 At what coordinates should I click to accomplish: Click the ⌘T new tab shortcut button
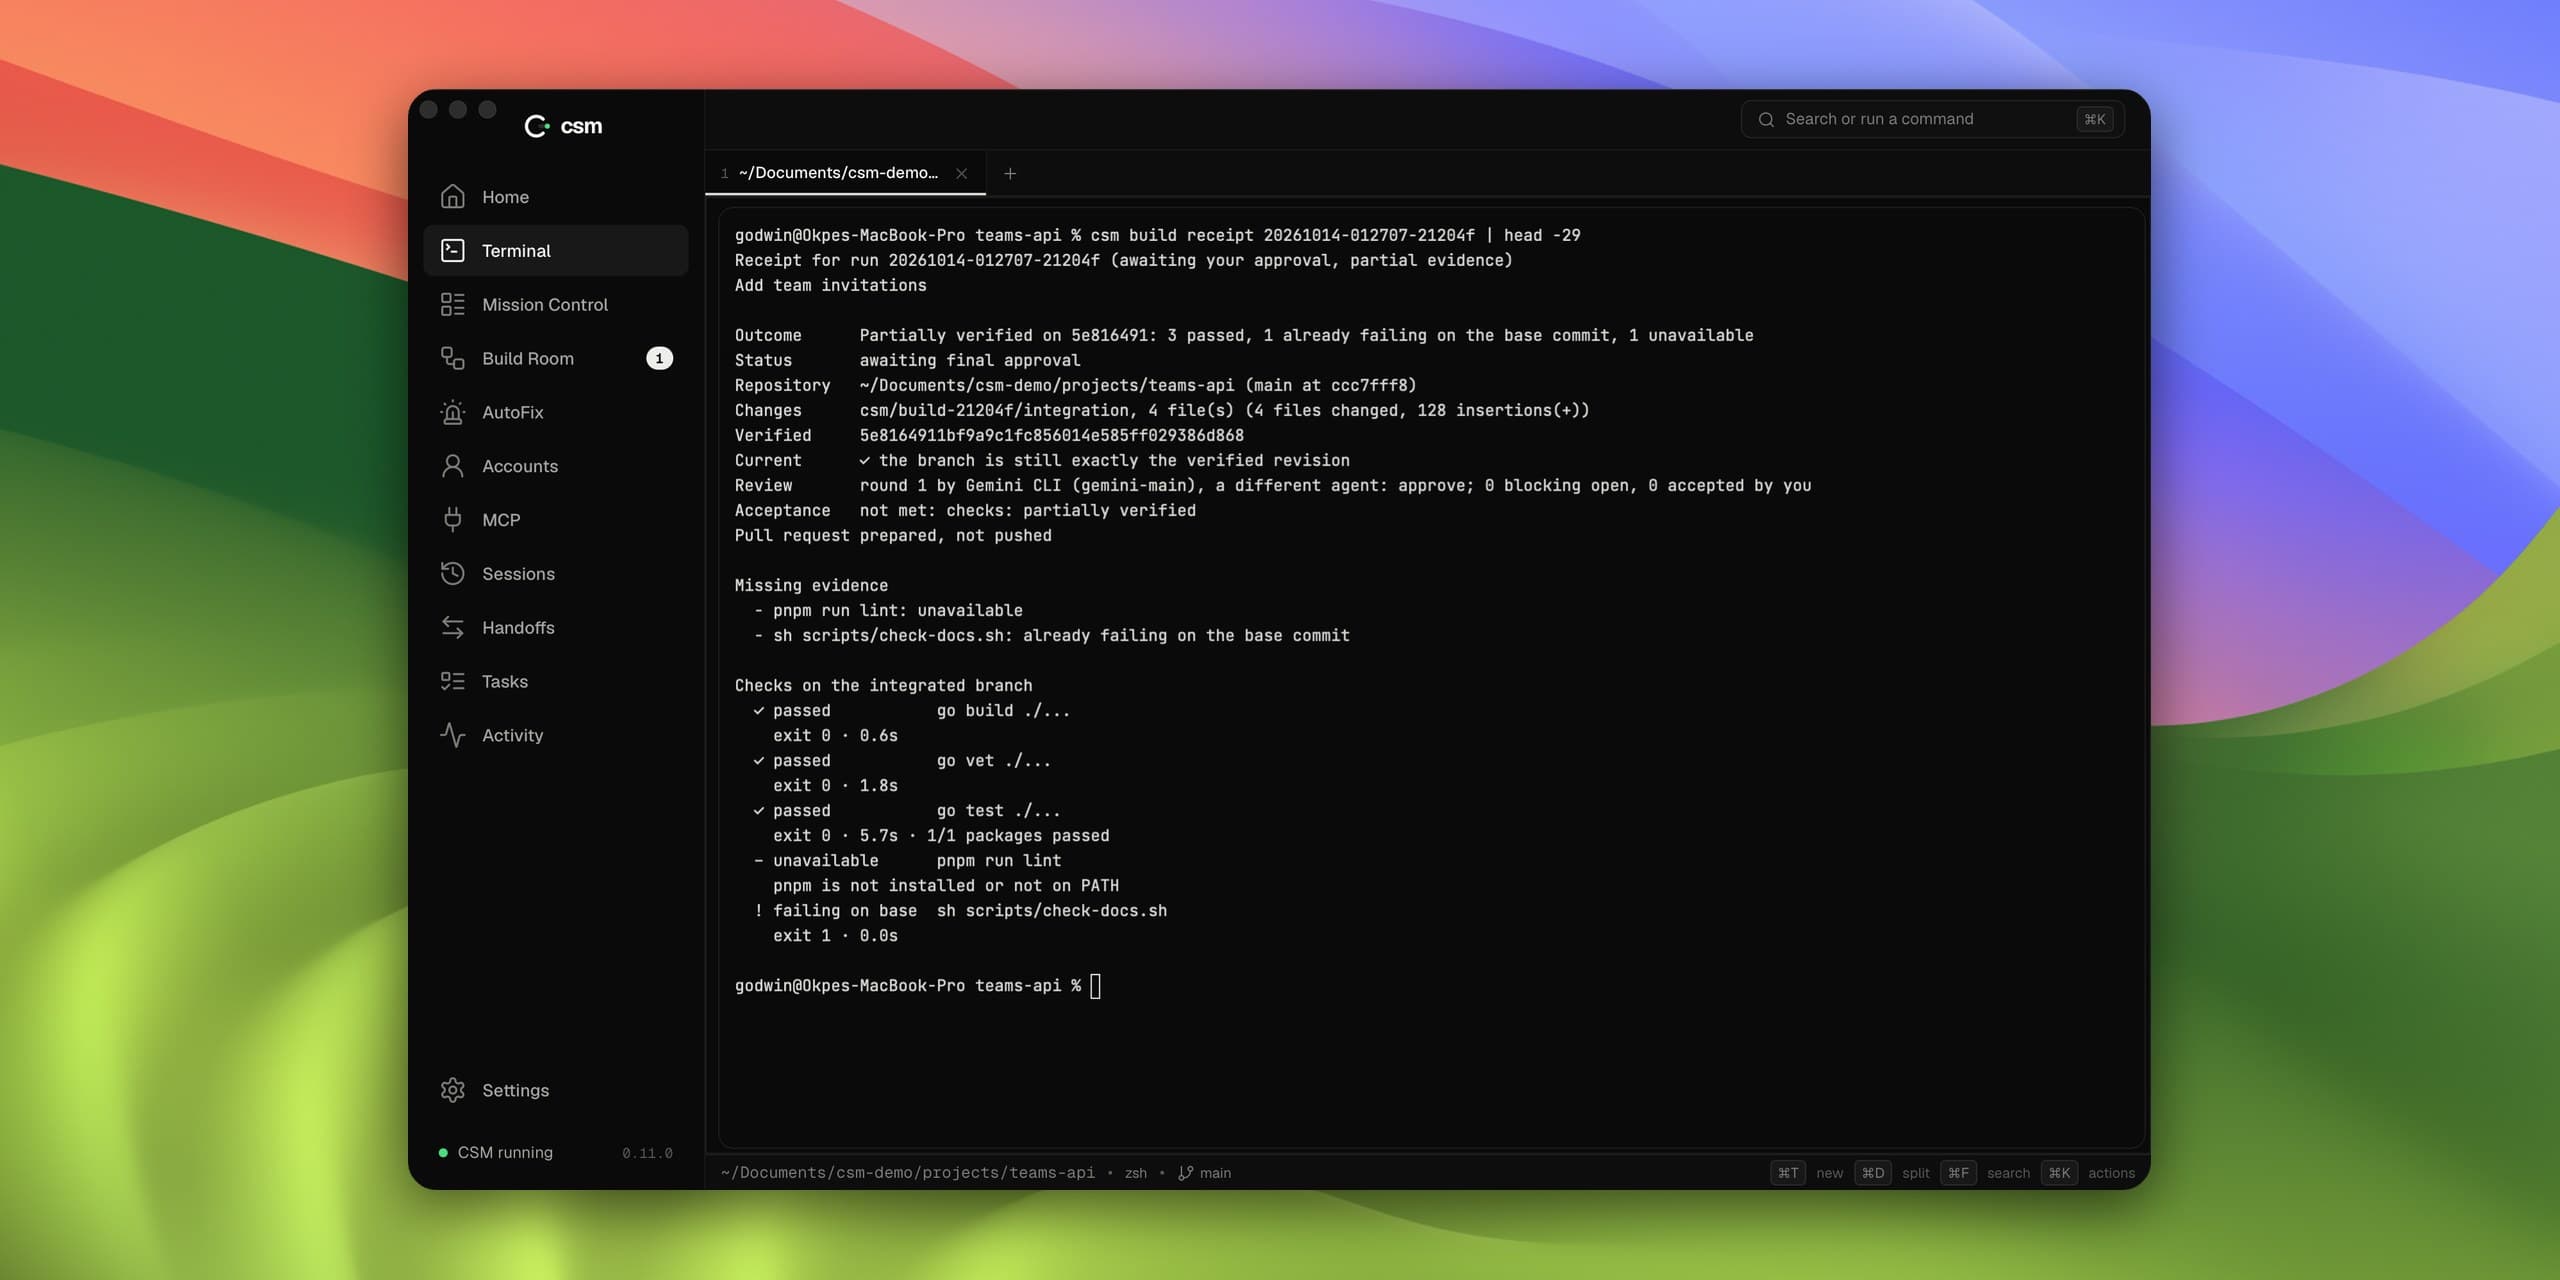[x=1787, y=1173]
